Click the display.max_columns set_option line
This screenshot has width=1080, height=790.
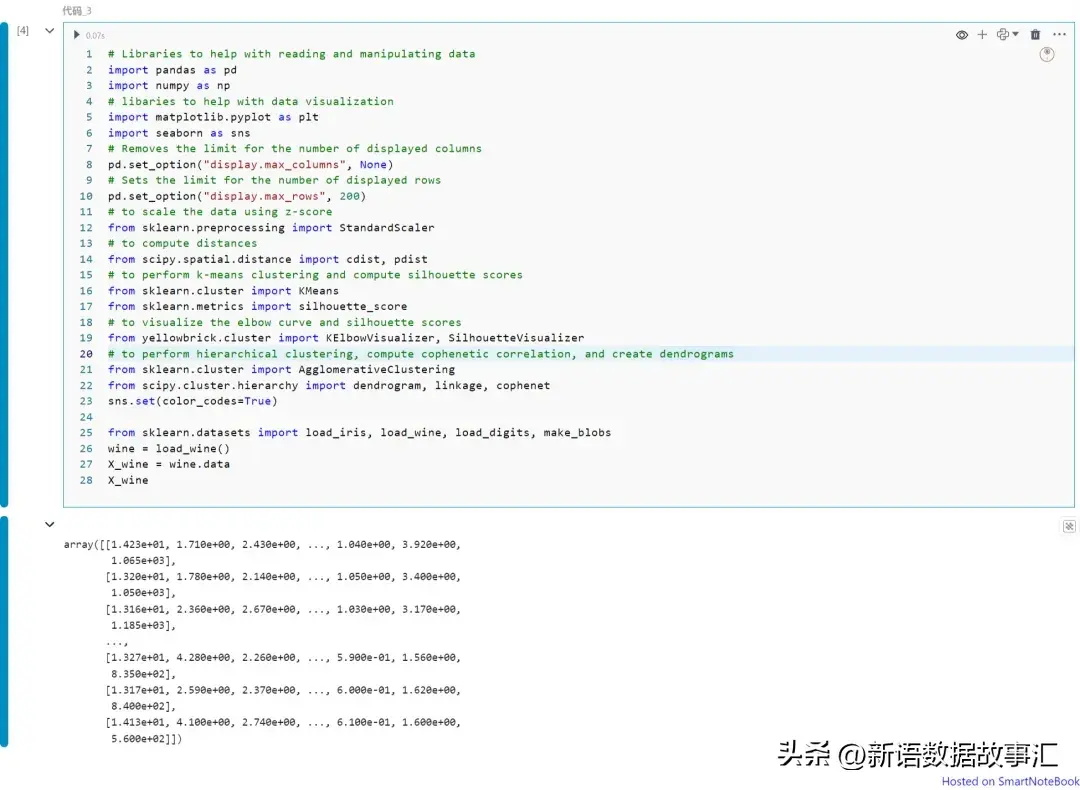250,165
